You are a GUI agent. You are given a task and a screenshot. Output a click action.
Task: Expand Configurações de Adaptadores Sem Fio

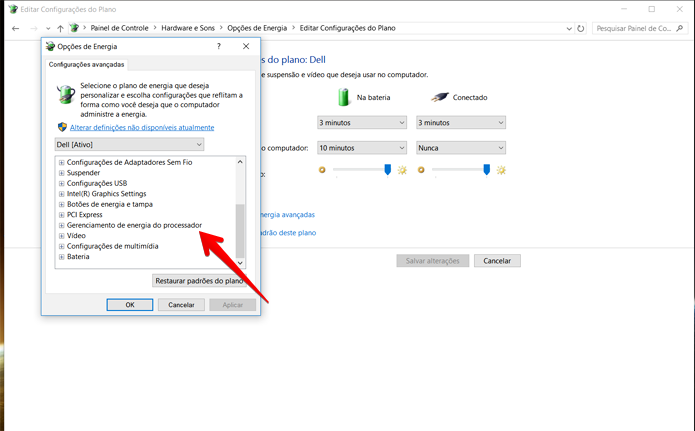pyautogui.click(x=62, y=162)
